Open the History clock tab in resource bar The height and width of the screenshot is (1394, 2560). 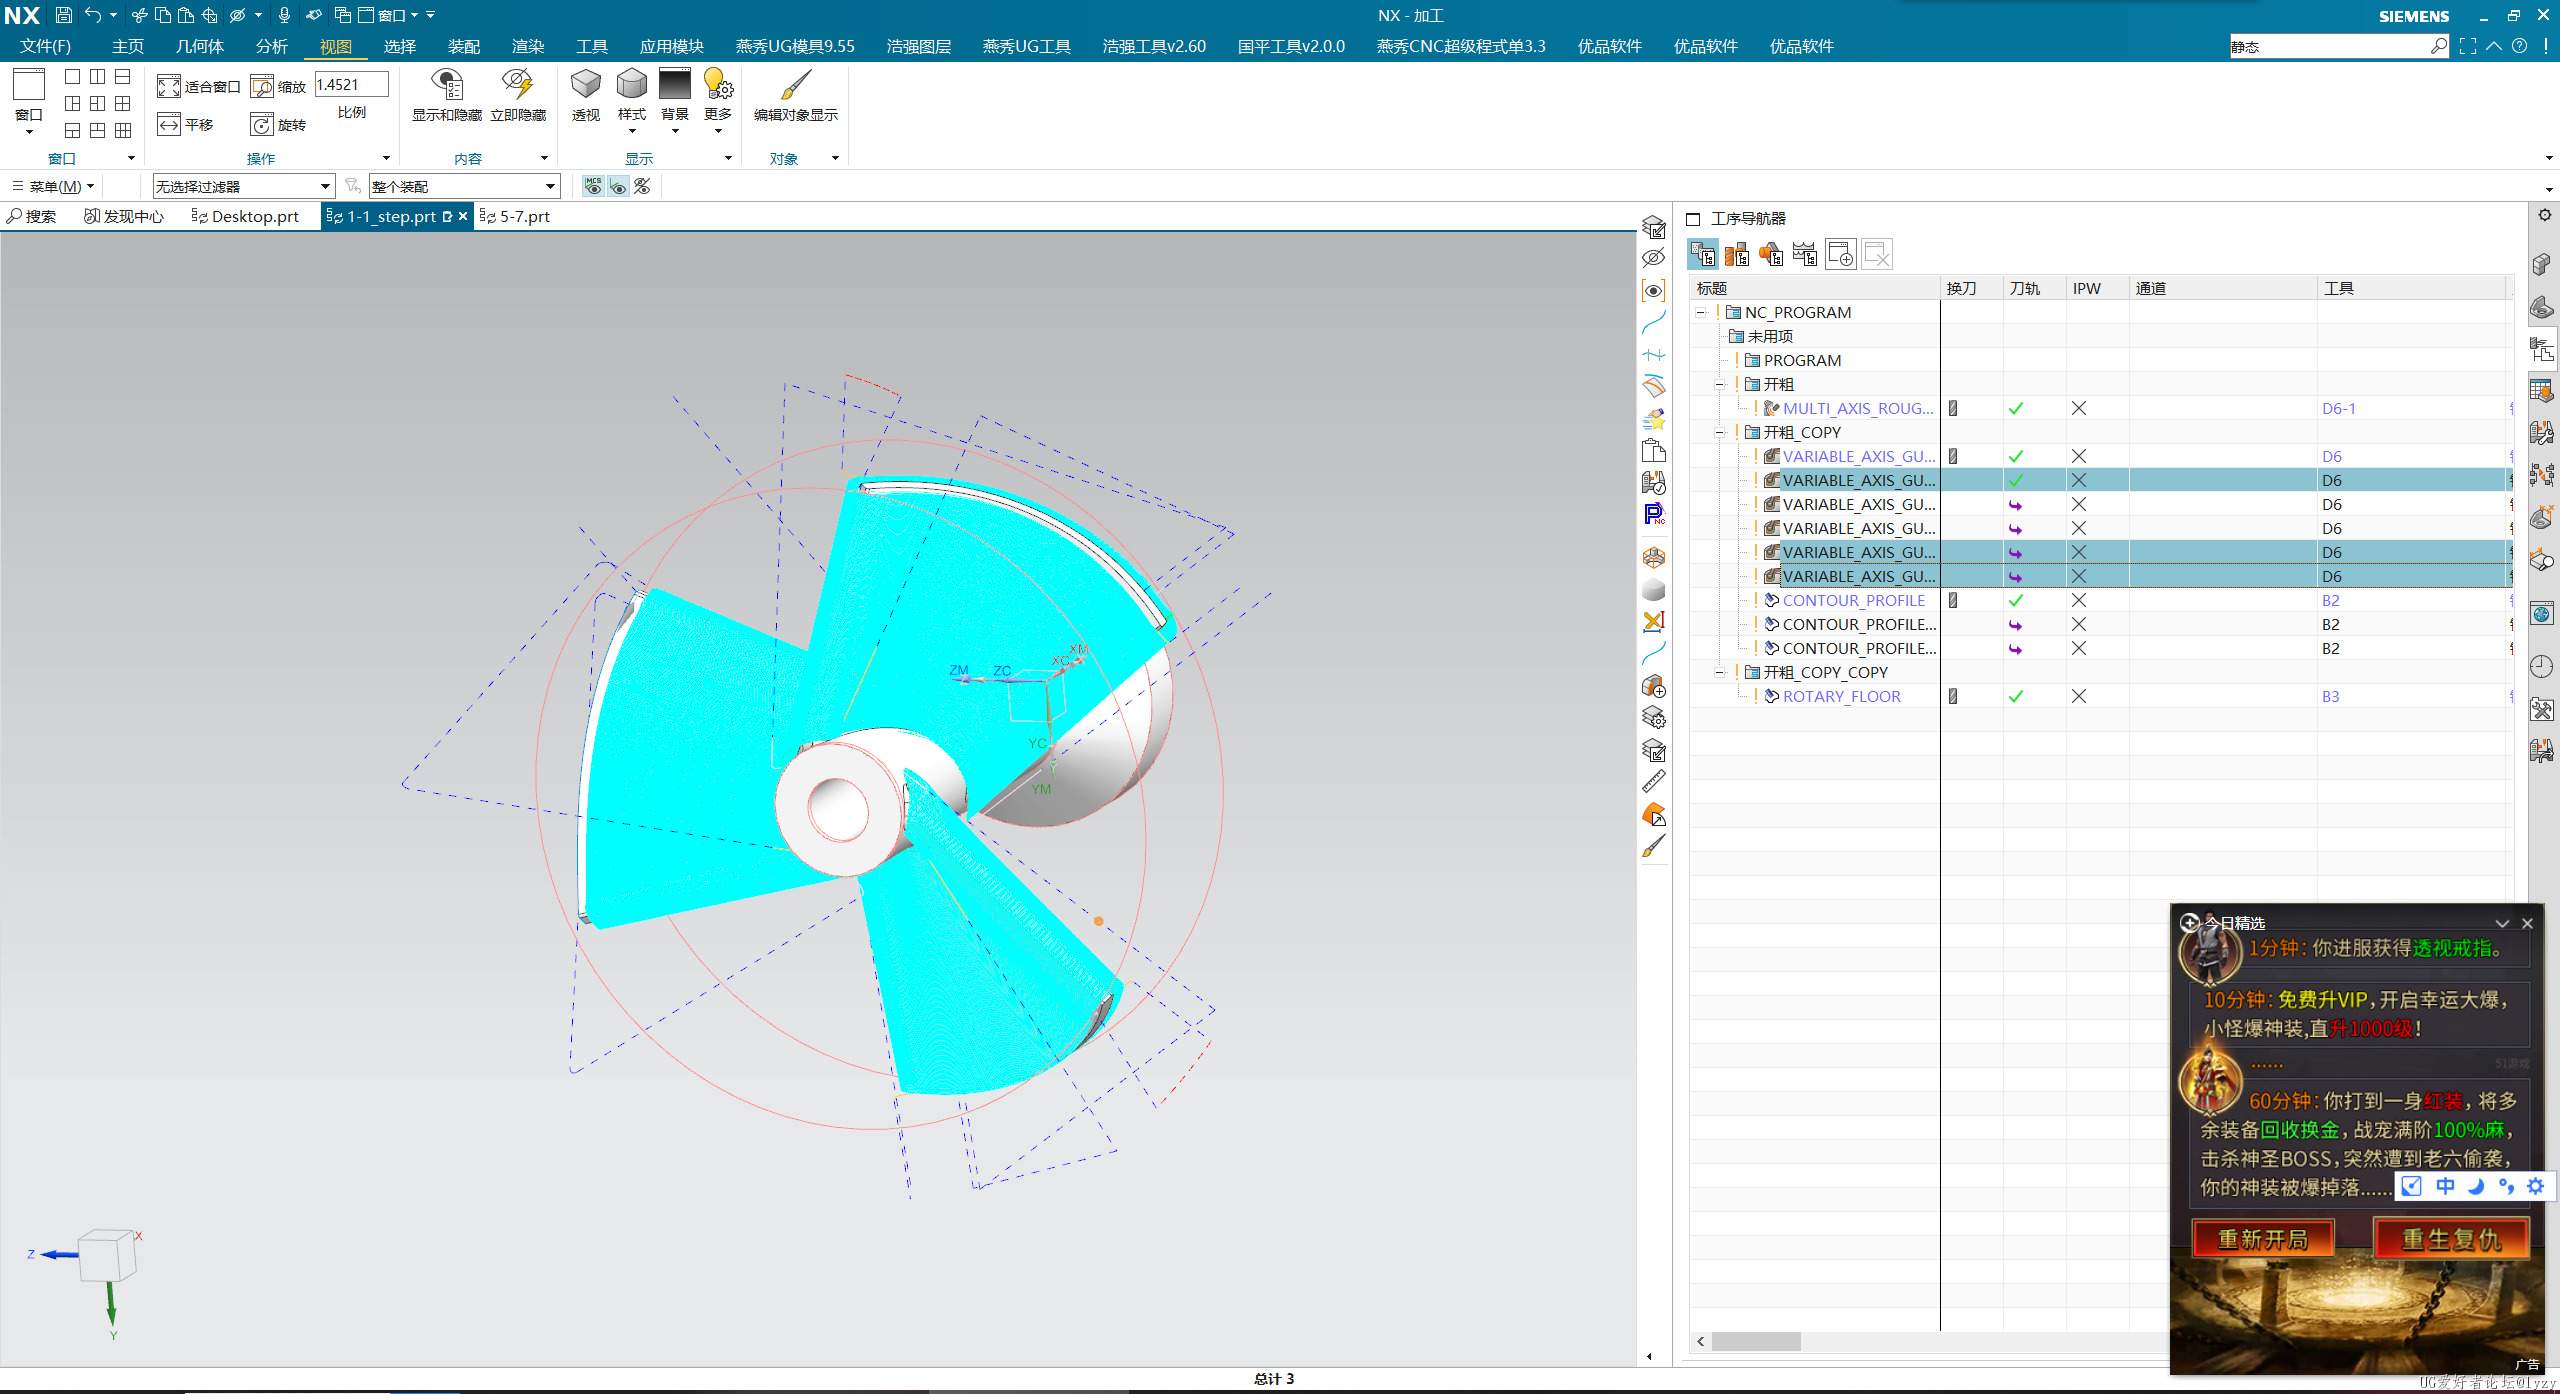tap(2542, 667)
